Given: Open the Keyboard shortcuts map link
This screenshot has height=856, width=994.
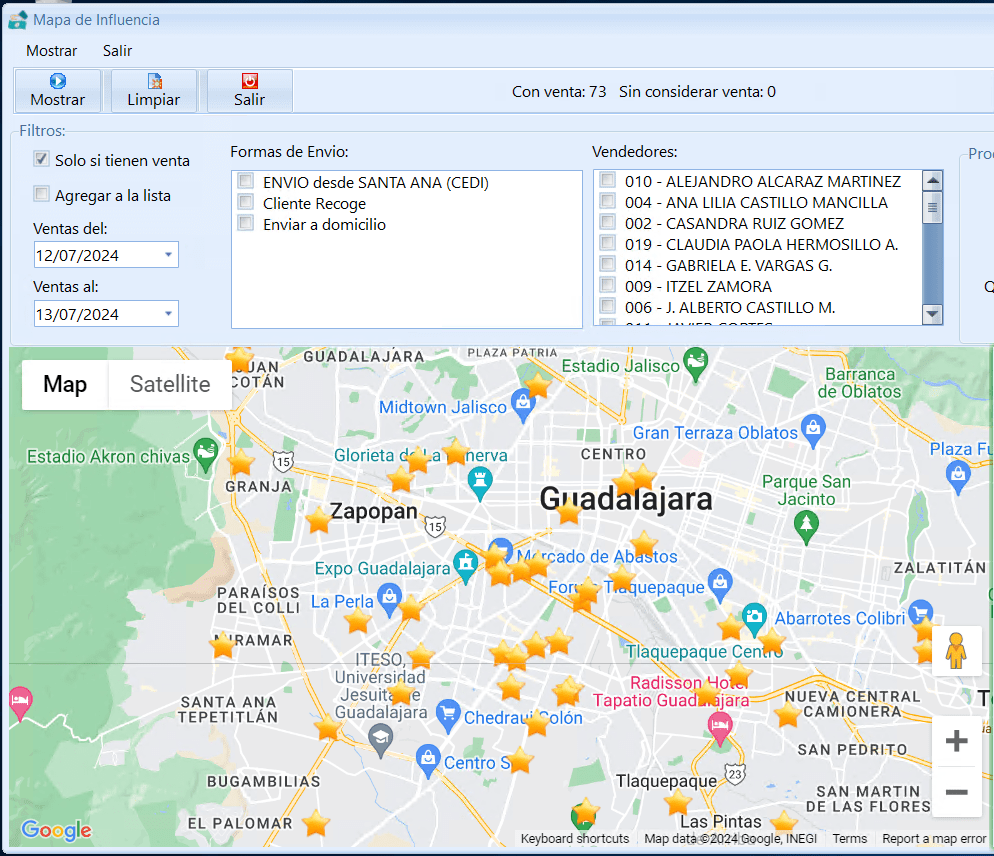Looking at the screenshot, I should (x=575, y=839).
